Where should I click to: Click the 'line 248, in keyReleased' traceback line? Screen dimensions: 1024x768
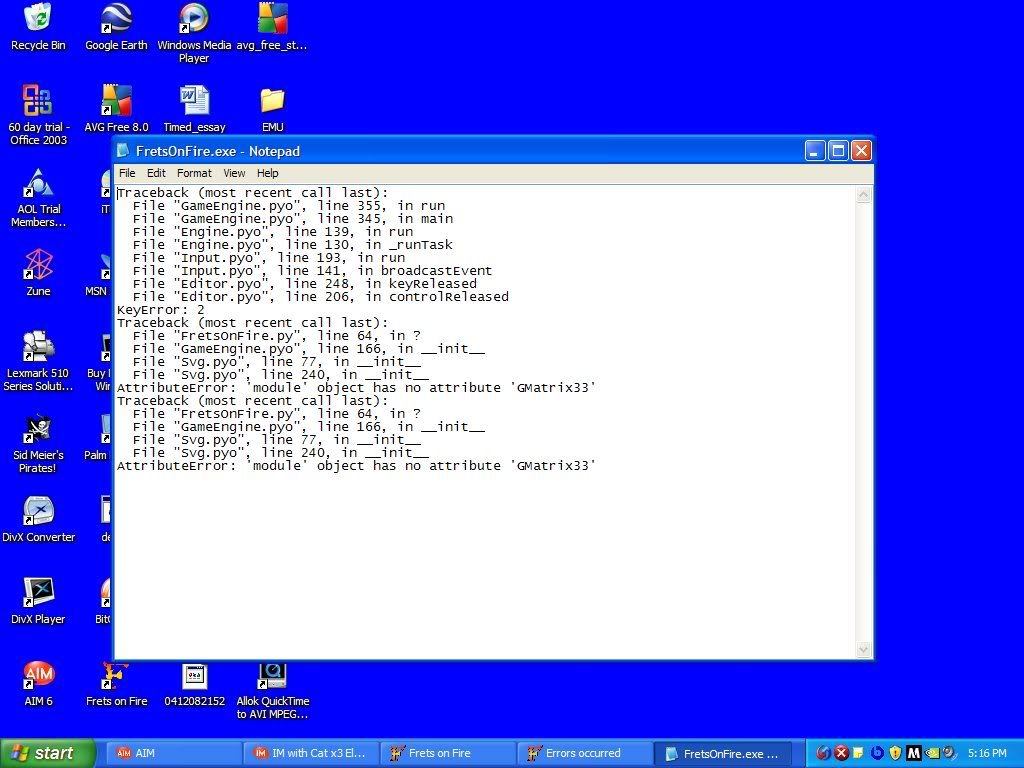click(x=304, y=283)
